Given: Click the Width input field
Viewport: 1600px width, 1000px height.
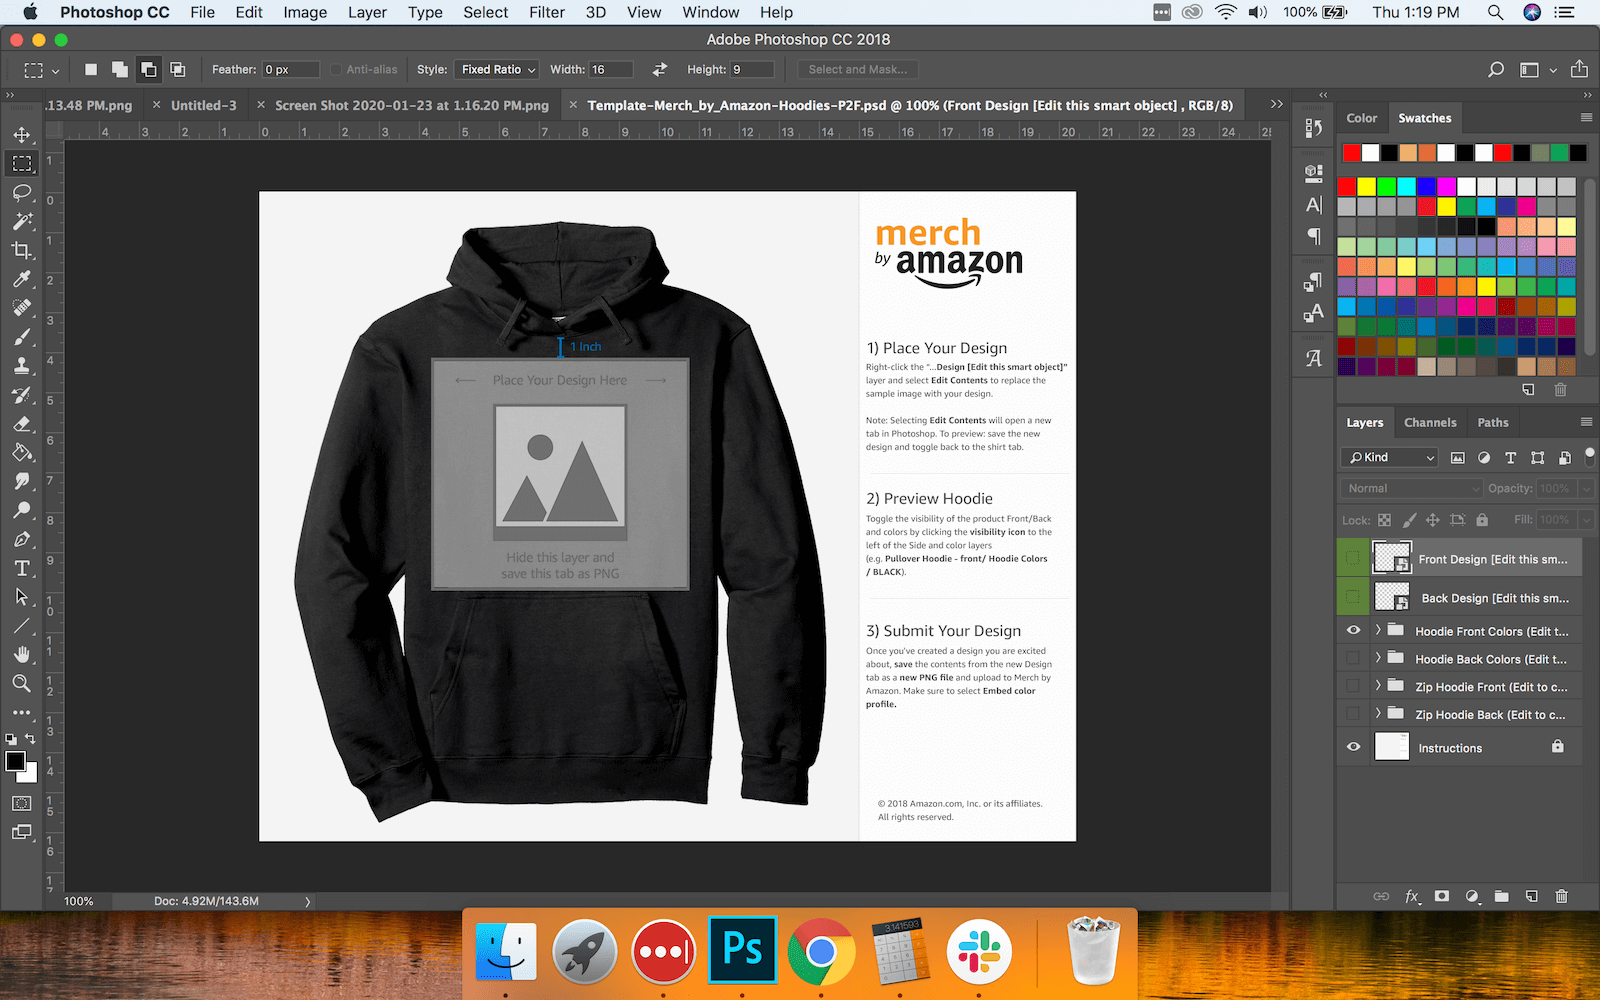Looking at the screenshot, I should tap(611, 69).
